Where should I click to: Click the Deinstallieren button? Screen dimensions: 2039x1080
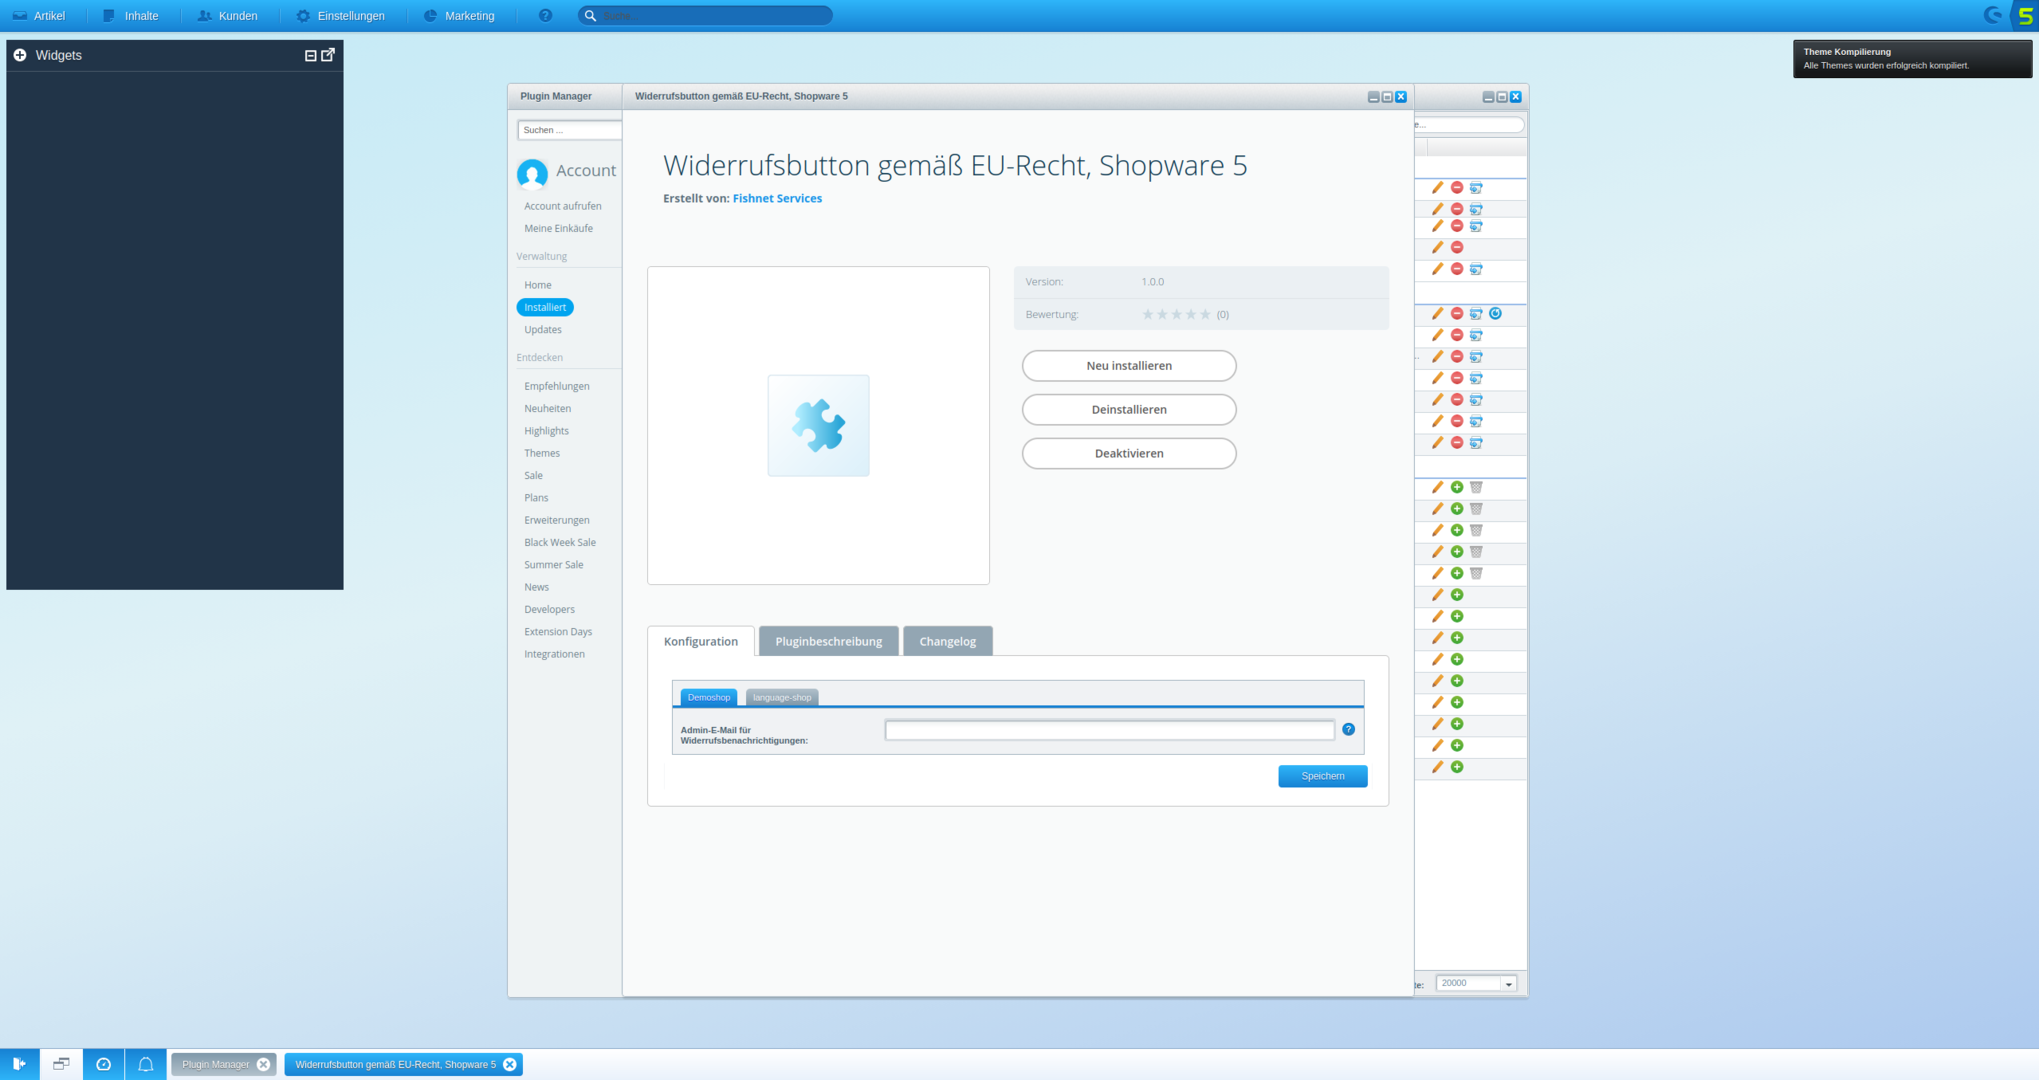click(x=1129, y=409)
